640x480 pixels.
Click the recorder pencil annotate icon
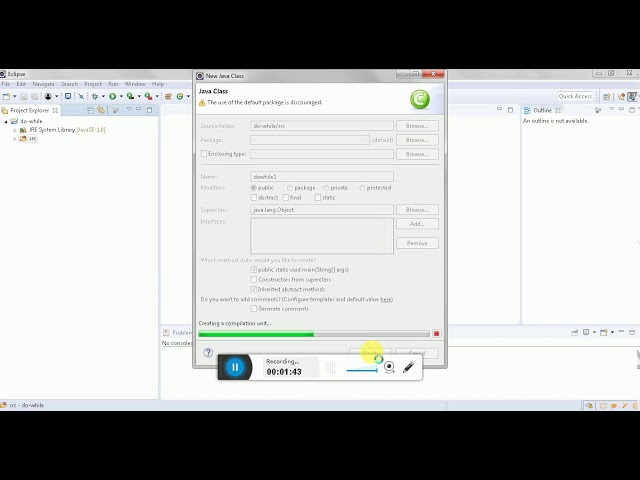tap(409, 367)
